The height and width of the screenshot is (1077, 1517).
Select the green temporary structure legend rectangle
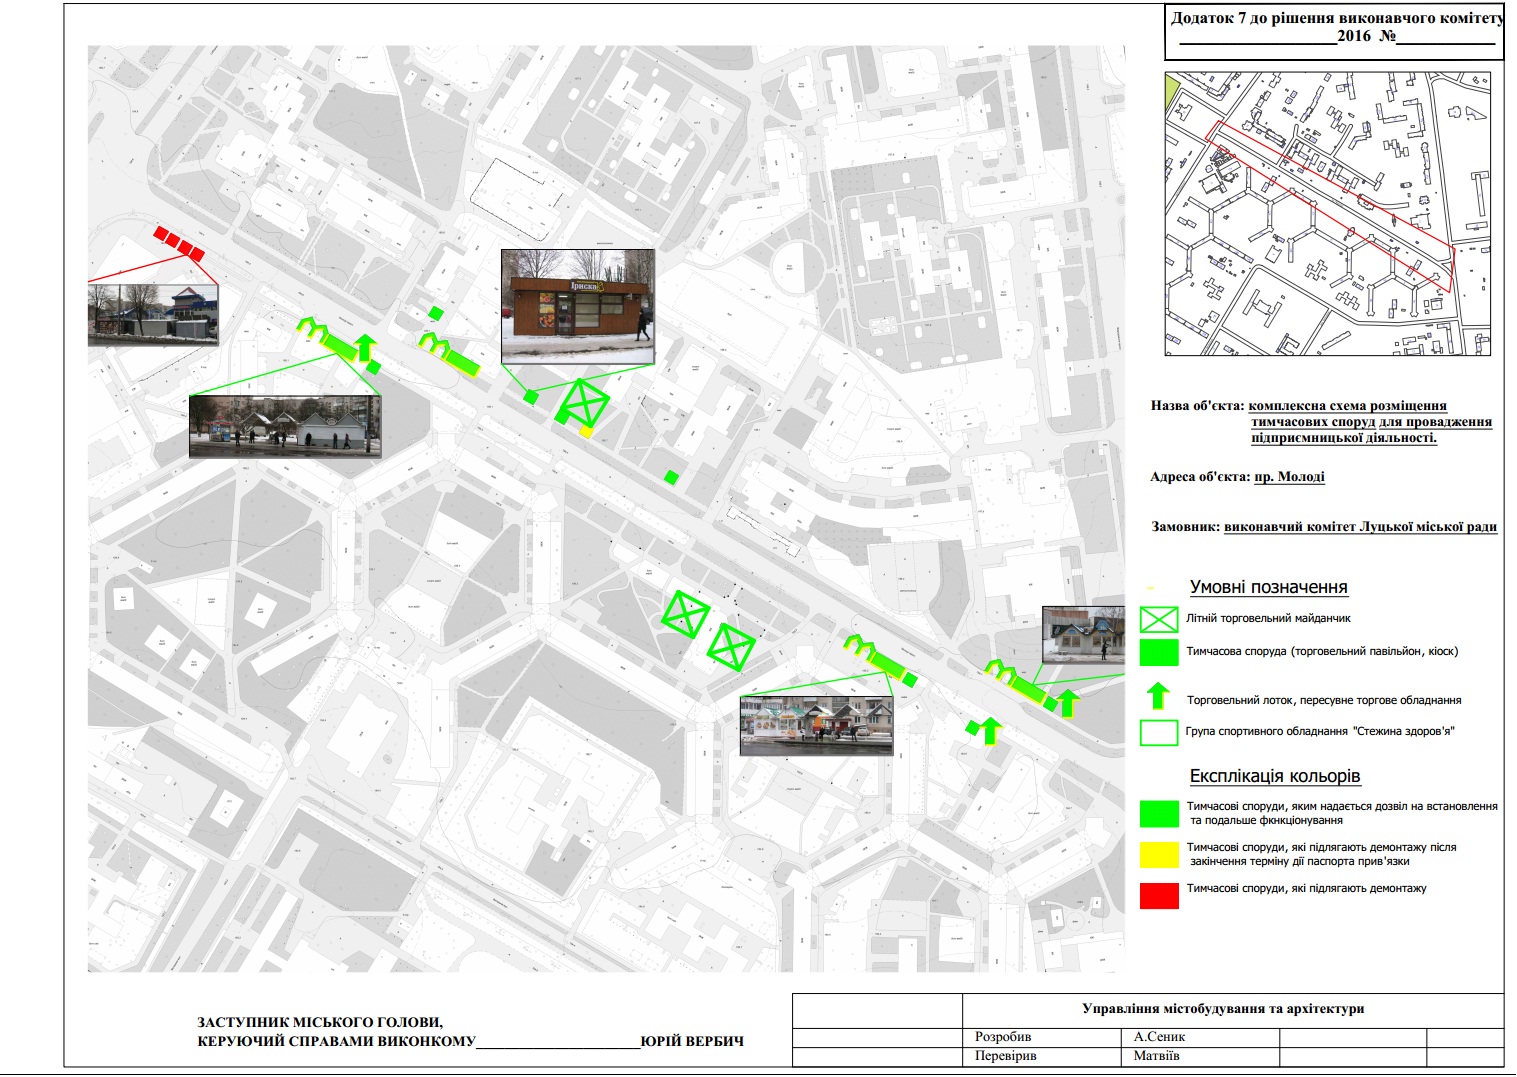[1159, 652]
